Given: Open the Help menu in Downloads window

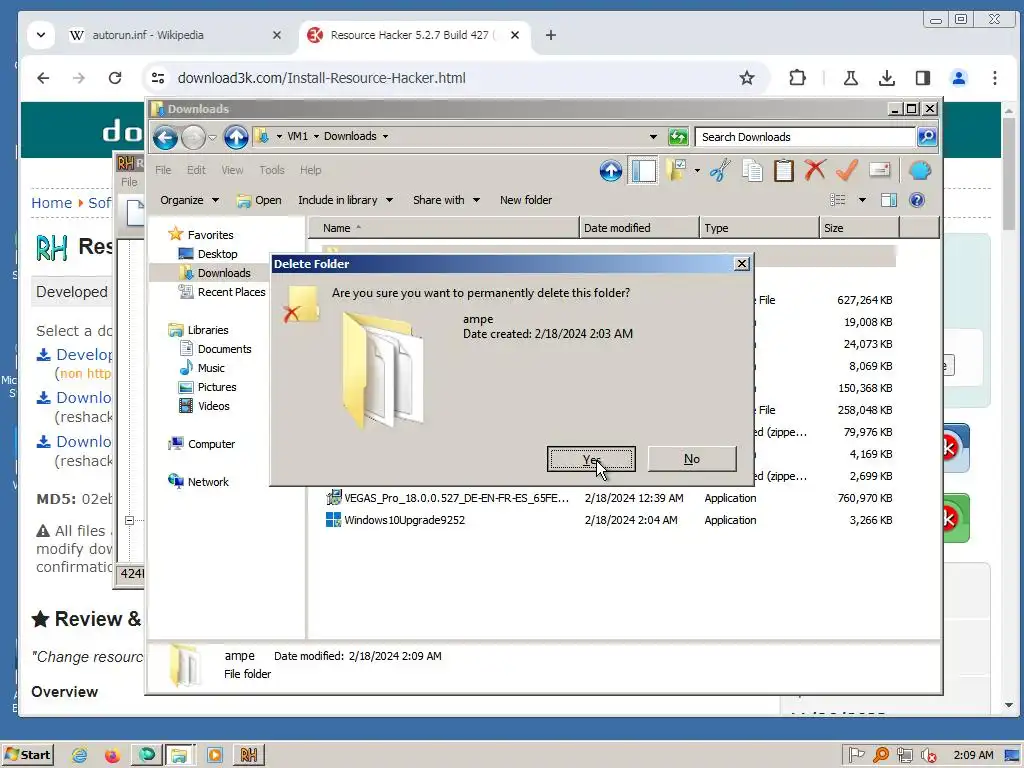Looking at the screenshot, I should 310,170.
